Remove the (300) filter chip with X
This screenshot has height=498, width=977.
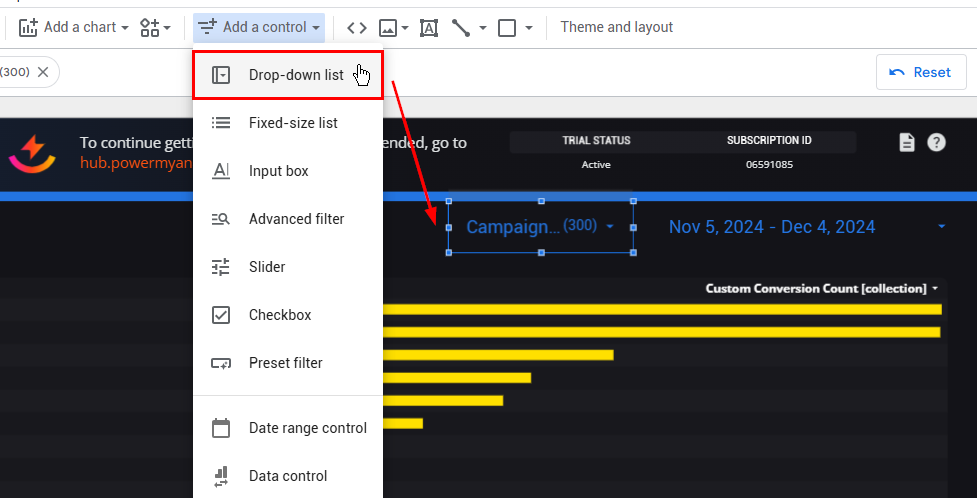pos(43,72)
